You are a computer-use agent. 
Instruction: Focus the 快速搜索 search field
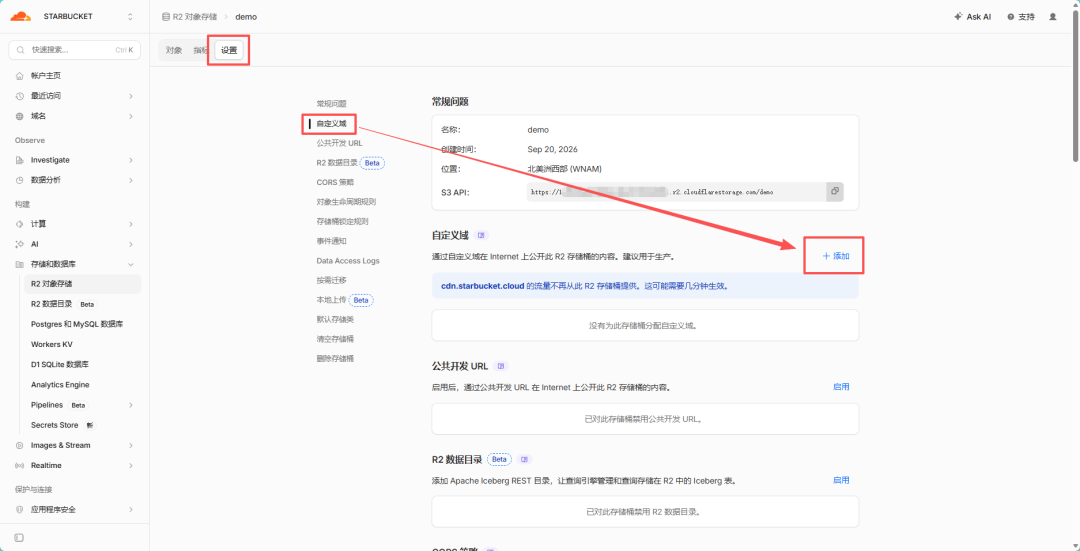click(74, 50)
